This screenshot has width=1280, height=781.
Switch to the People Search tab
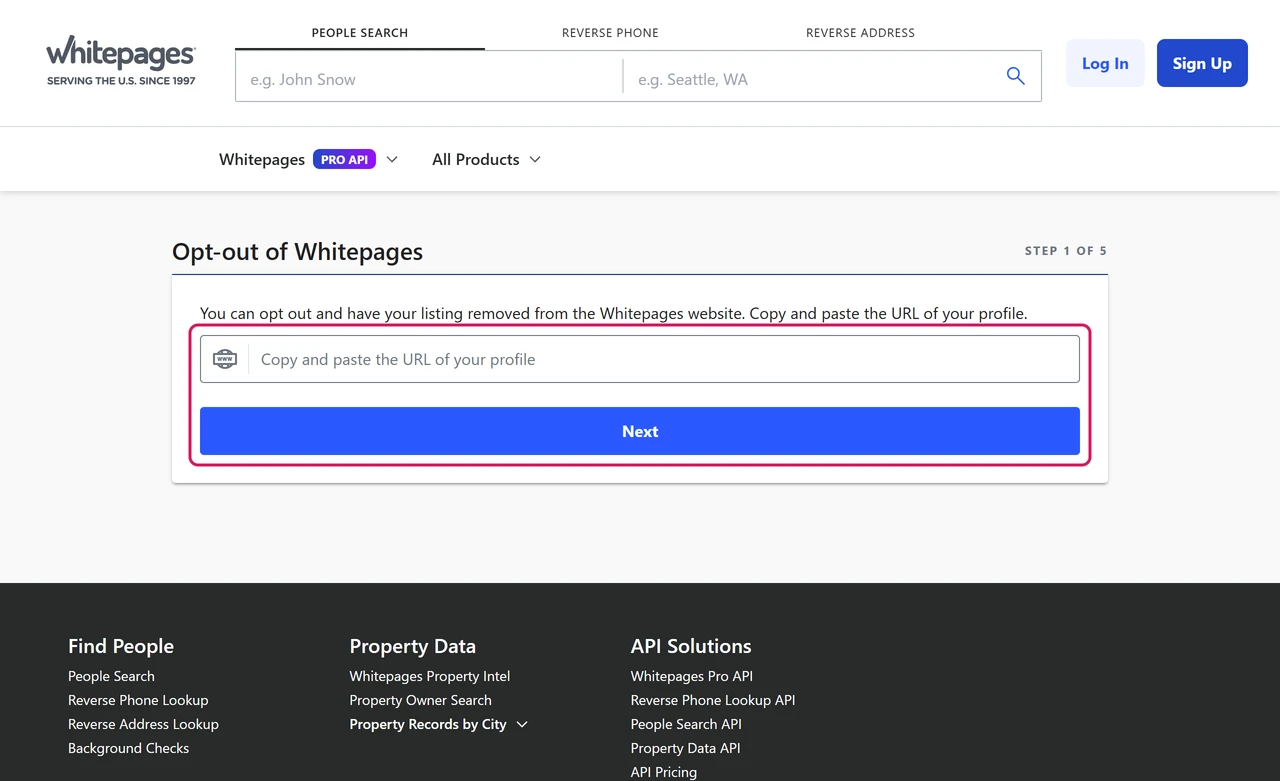coord(360,33)
